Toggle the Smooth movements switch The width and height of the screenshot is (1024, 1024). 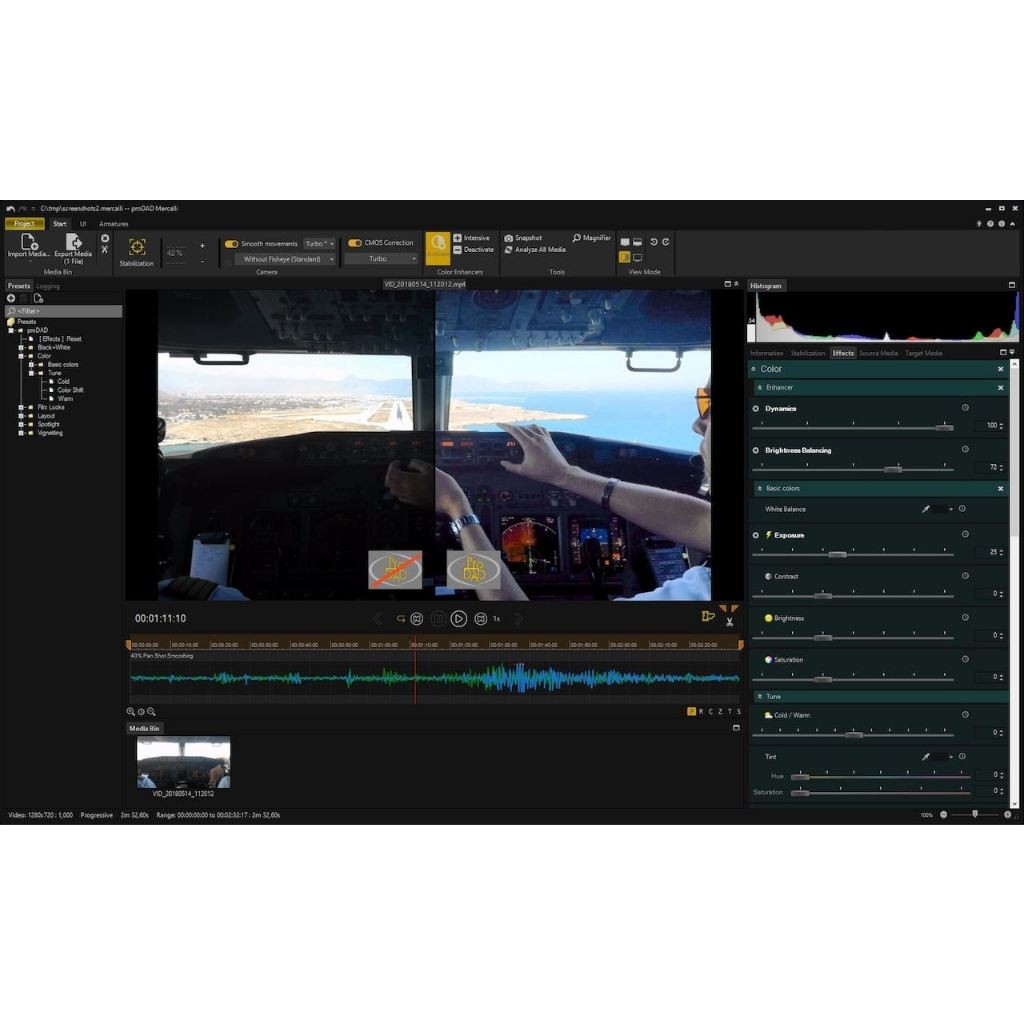tap(231, 244)
